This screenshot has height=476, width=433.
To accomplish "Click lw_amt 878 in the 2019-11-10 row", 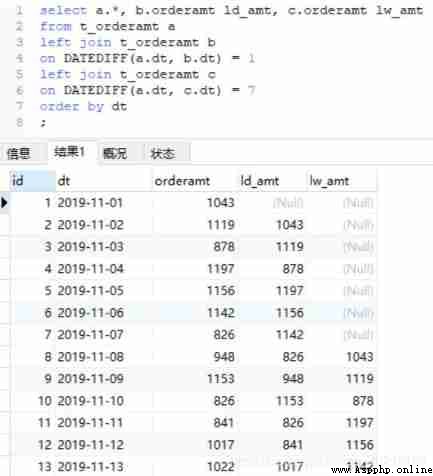I will tap(363, 401).
